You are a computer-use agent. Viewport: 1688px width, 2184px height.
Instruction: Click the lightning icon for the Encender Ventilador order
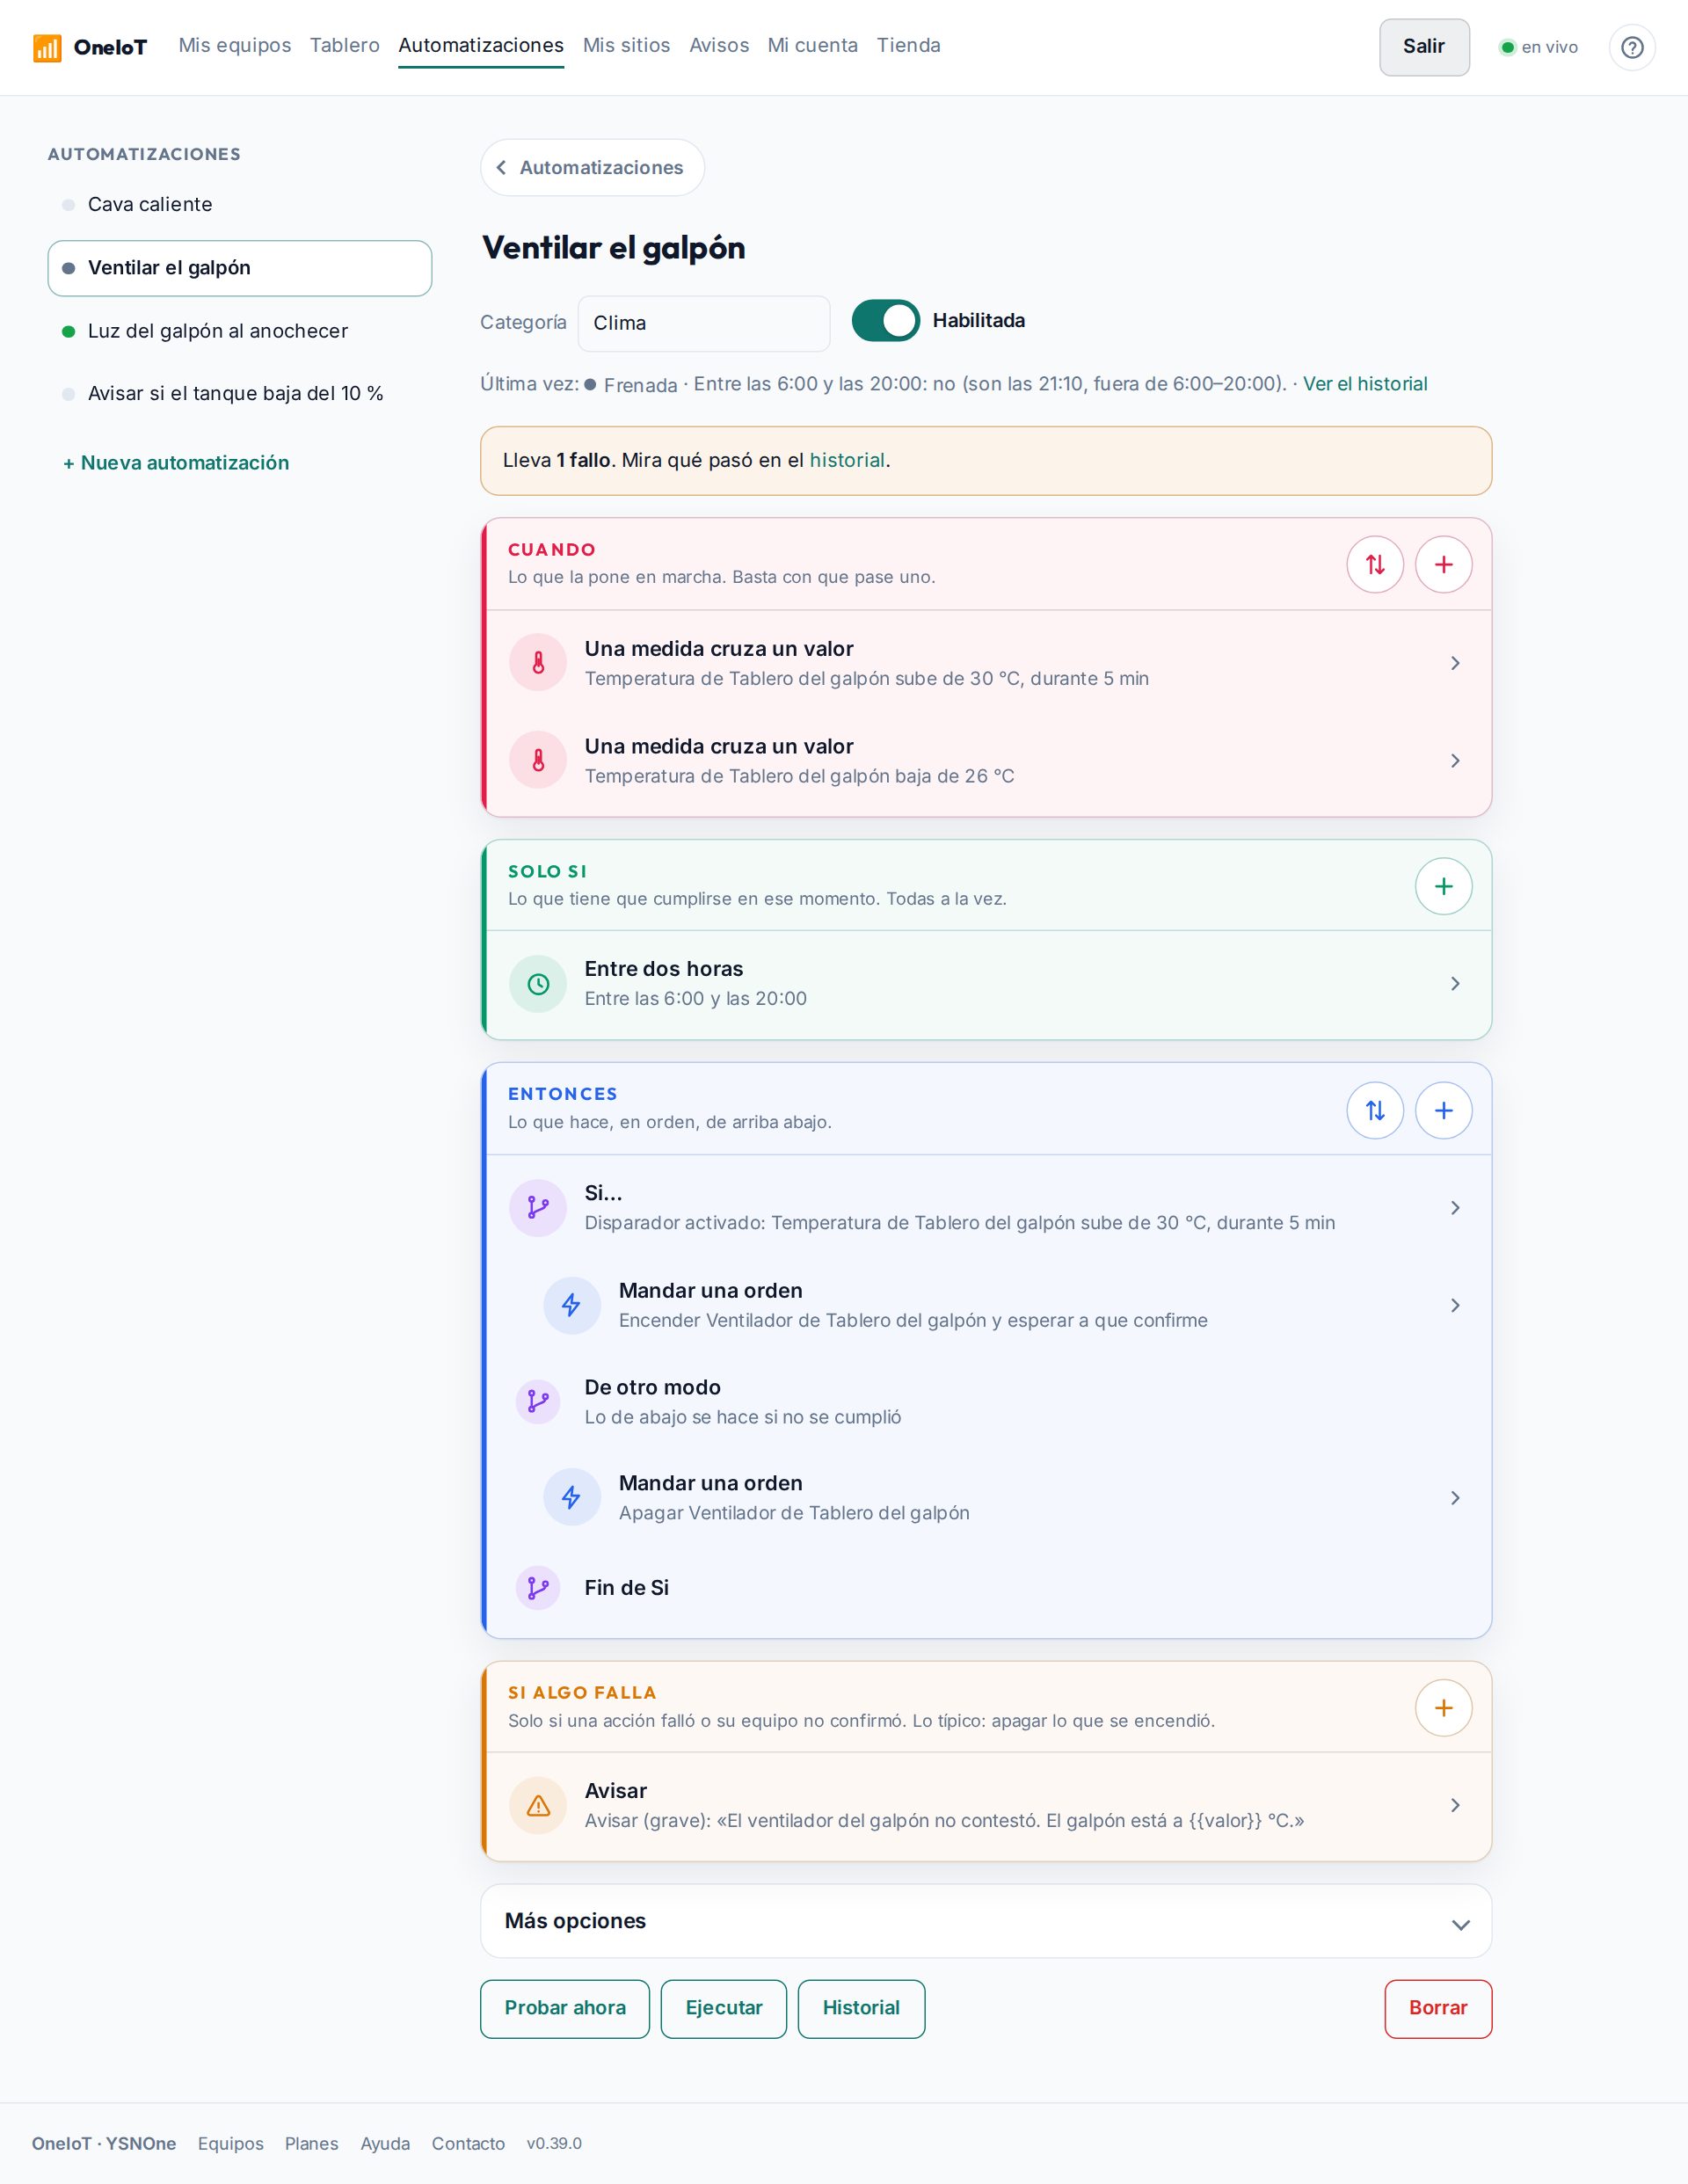point(572,1305)
